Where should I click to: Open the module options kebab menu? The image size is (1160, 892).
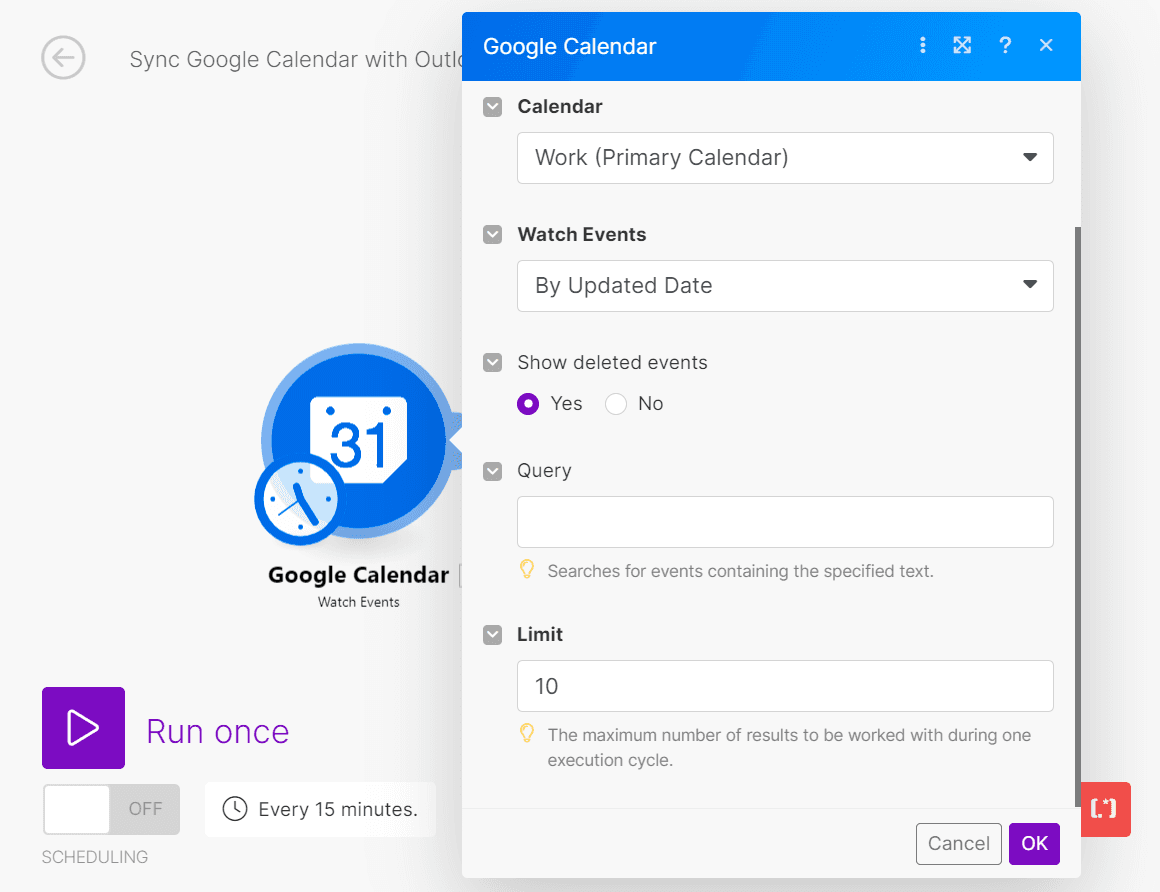(x=922, y=45)
